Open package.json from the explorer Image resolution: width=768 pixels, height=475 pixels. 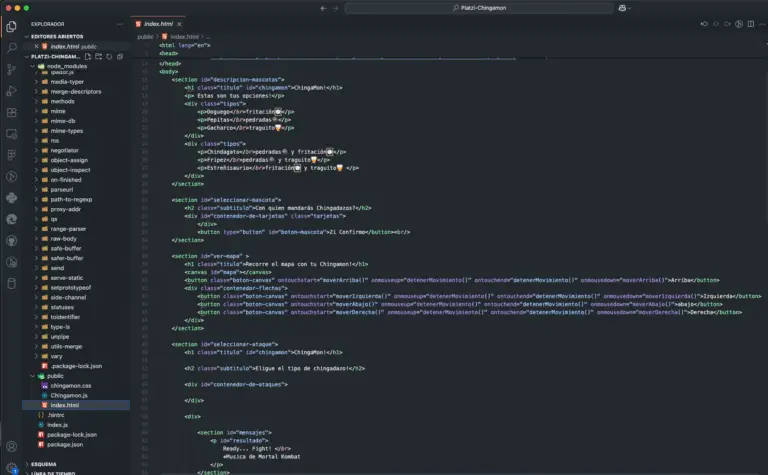(x=66, y=443)
